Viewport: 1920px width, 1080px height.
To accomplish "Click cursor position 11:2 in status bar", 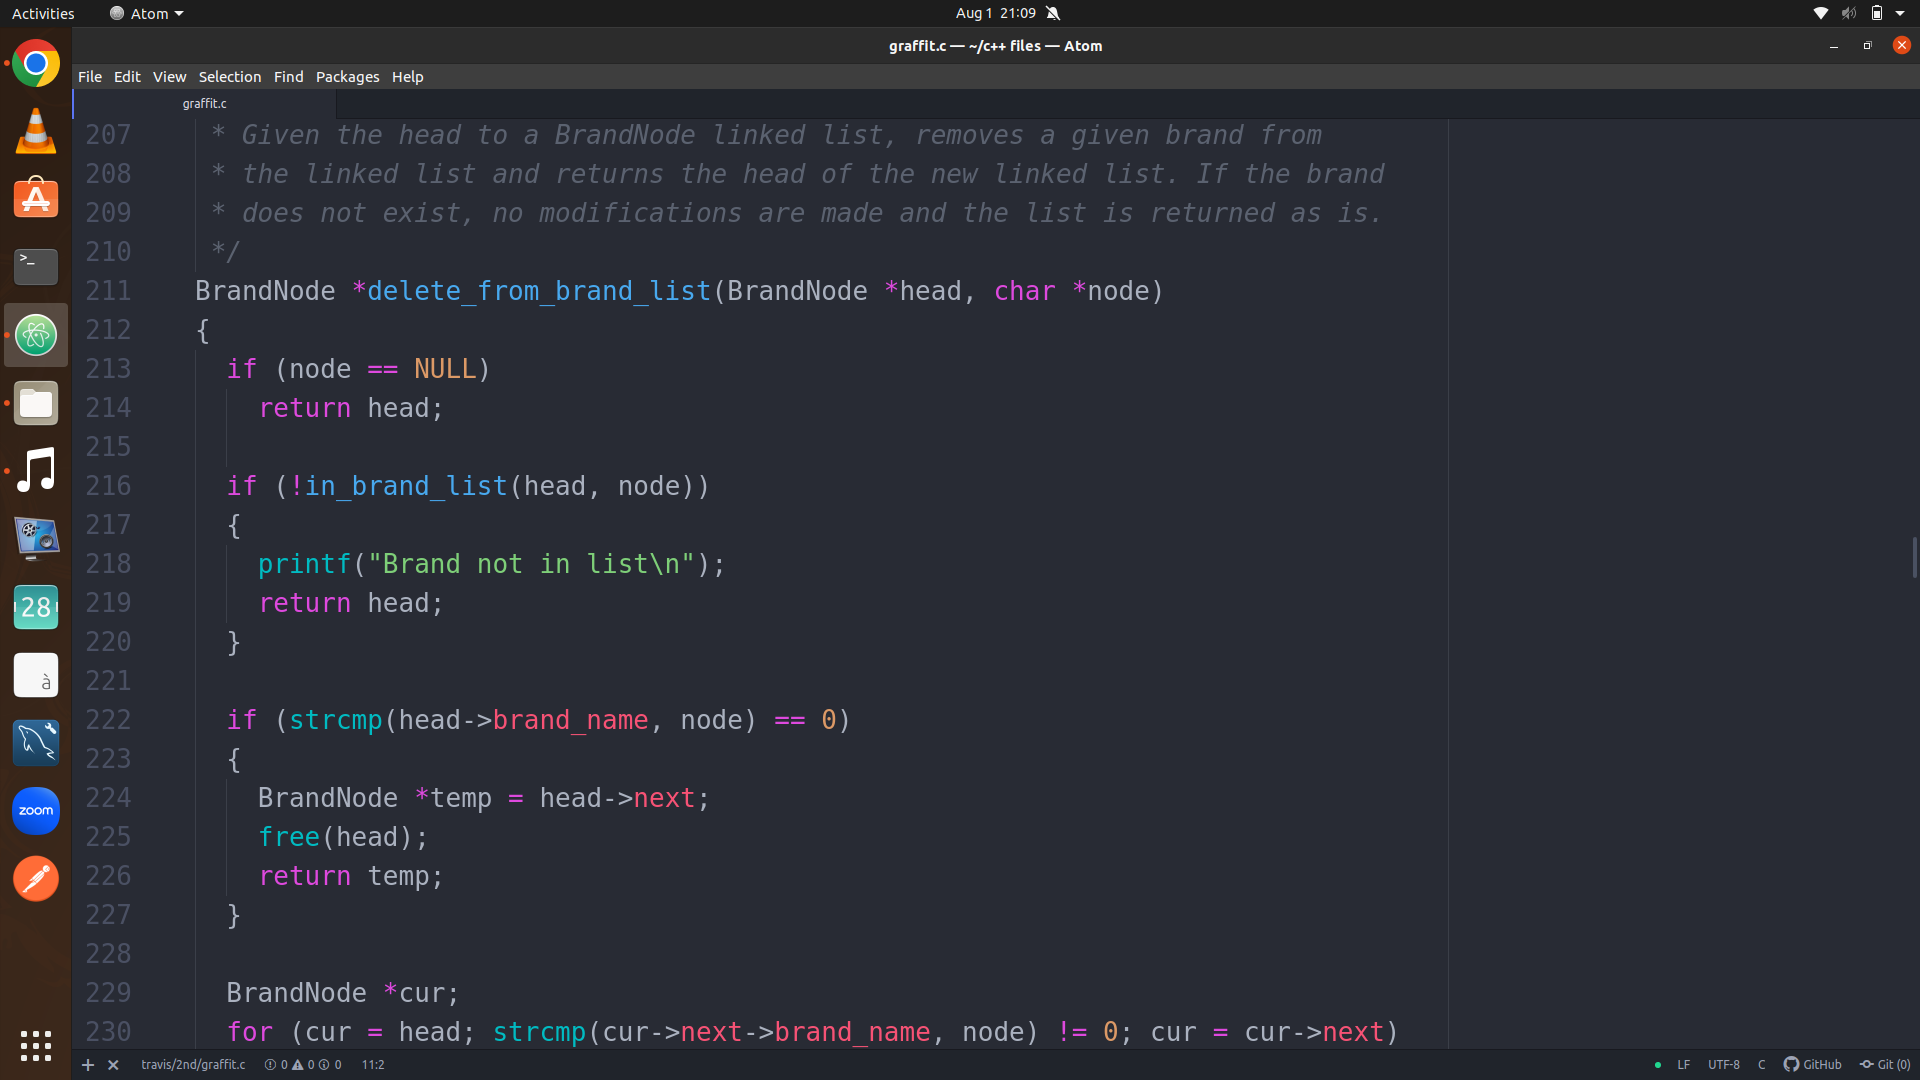I will [373, 1065].
